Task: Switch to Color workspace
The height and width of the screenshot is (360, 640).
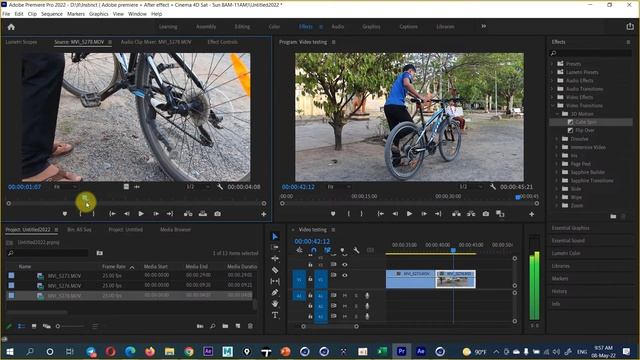Action: click(274, 27)
